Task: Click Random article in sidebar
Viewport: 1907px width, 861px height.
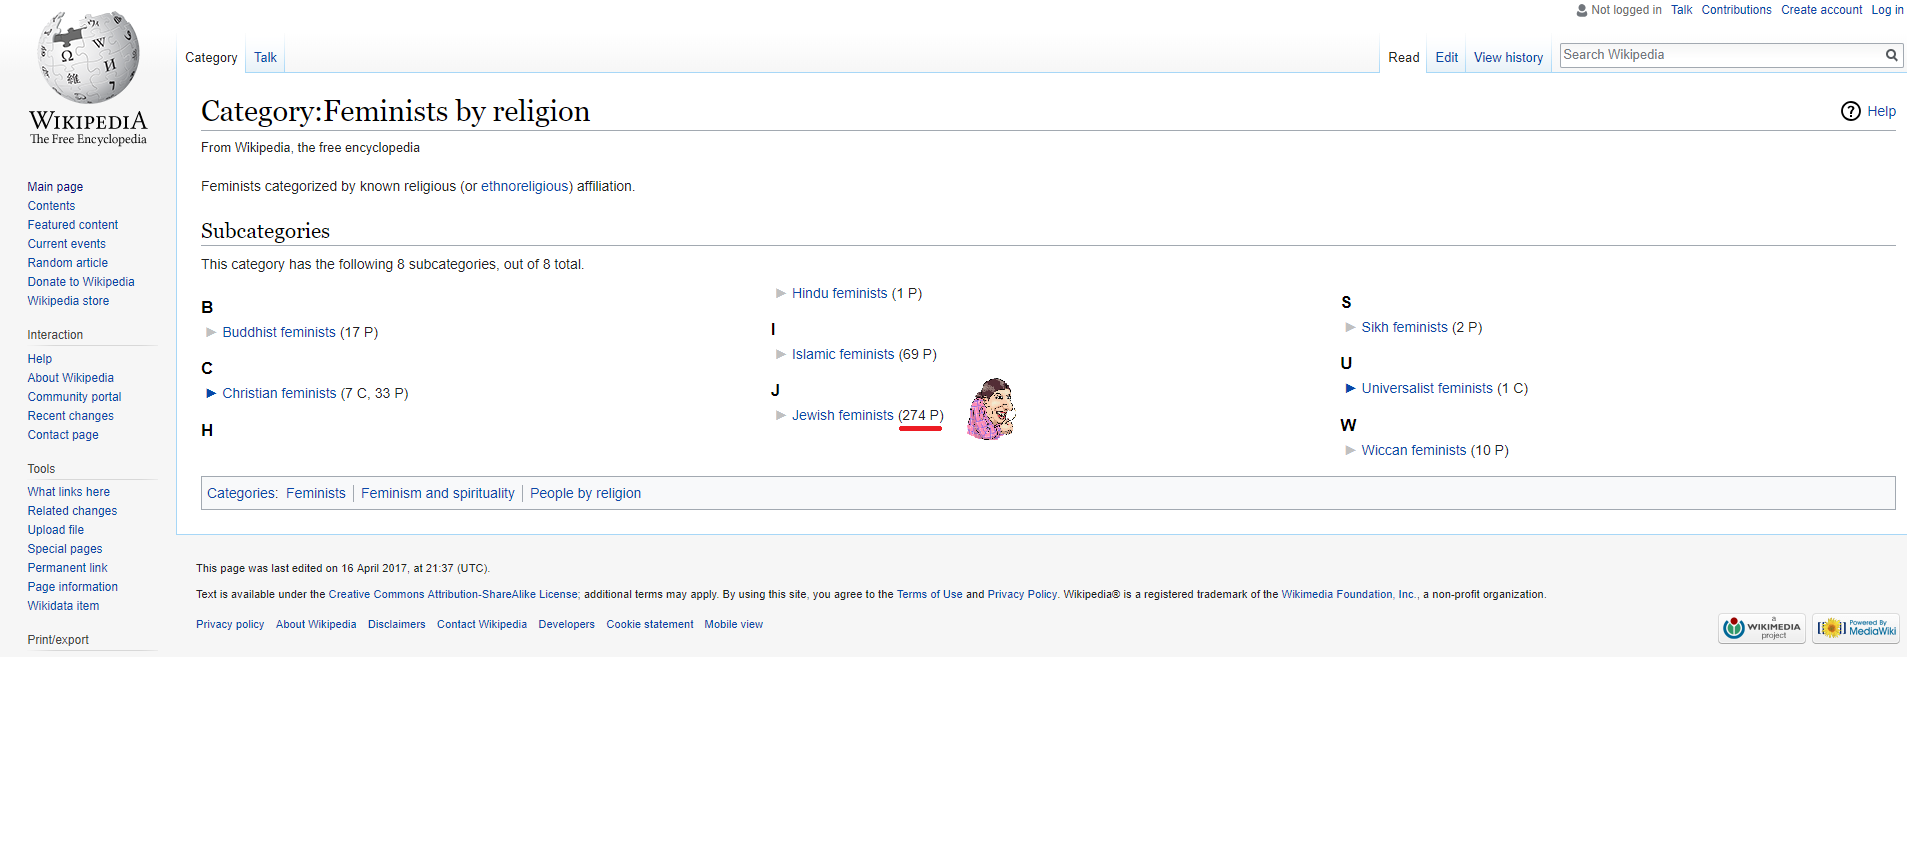Action: click(x=68, y=263)
